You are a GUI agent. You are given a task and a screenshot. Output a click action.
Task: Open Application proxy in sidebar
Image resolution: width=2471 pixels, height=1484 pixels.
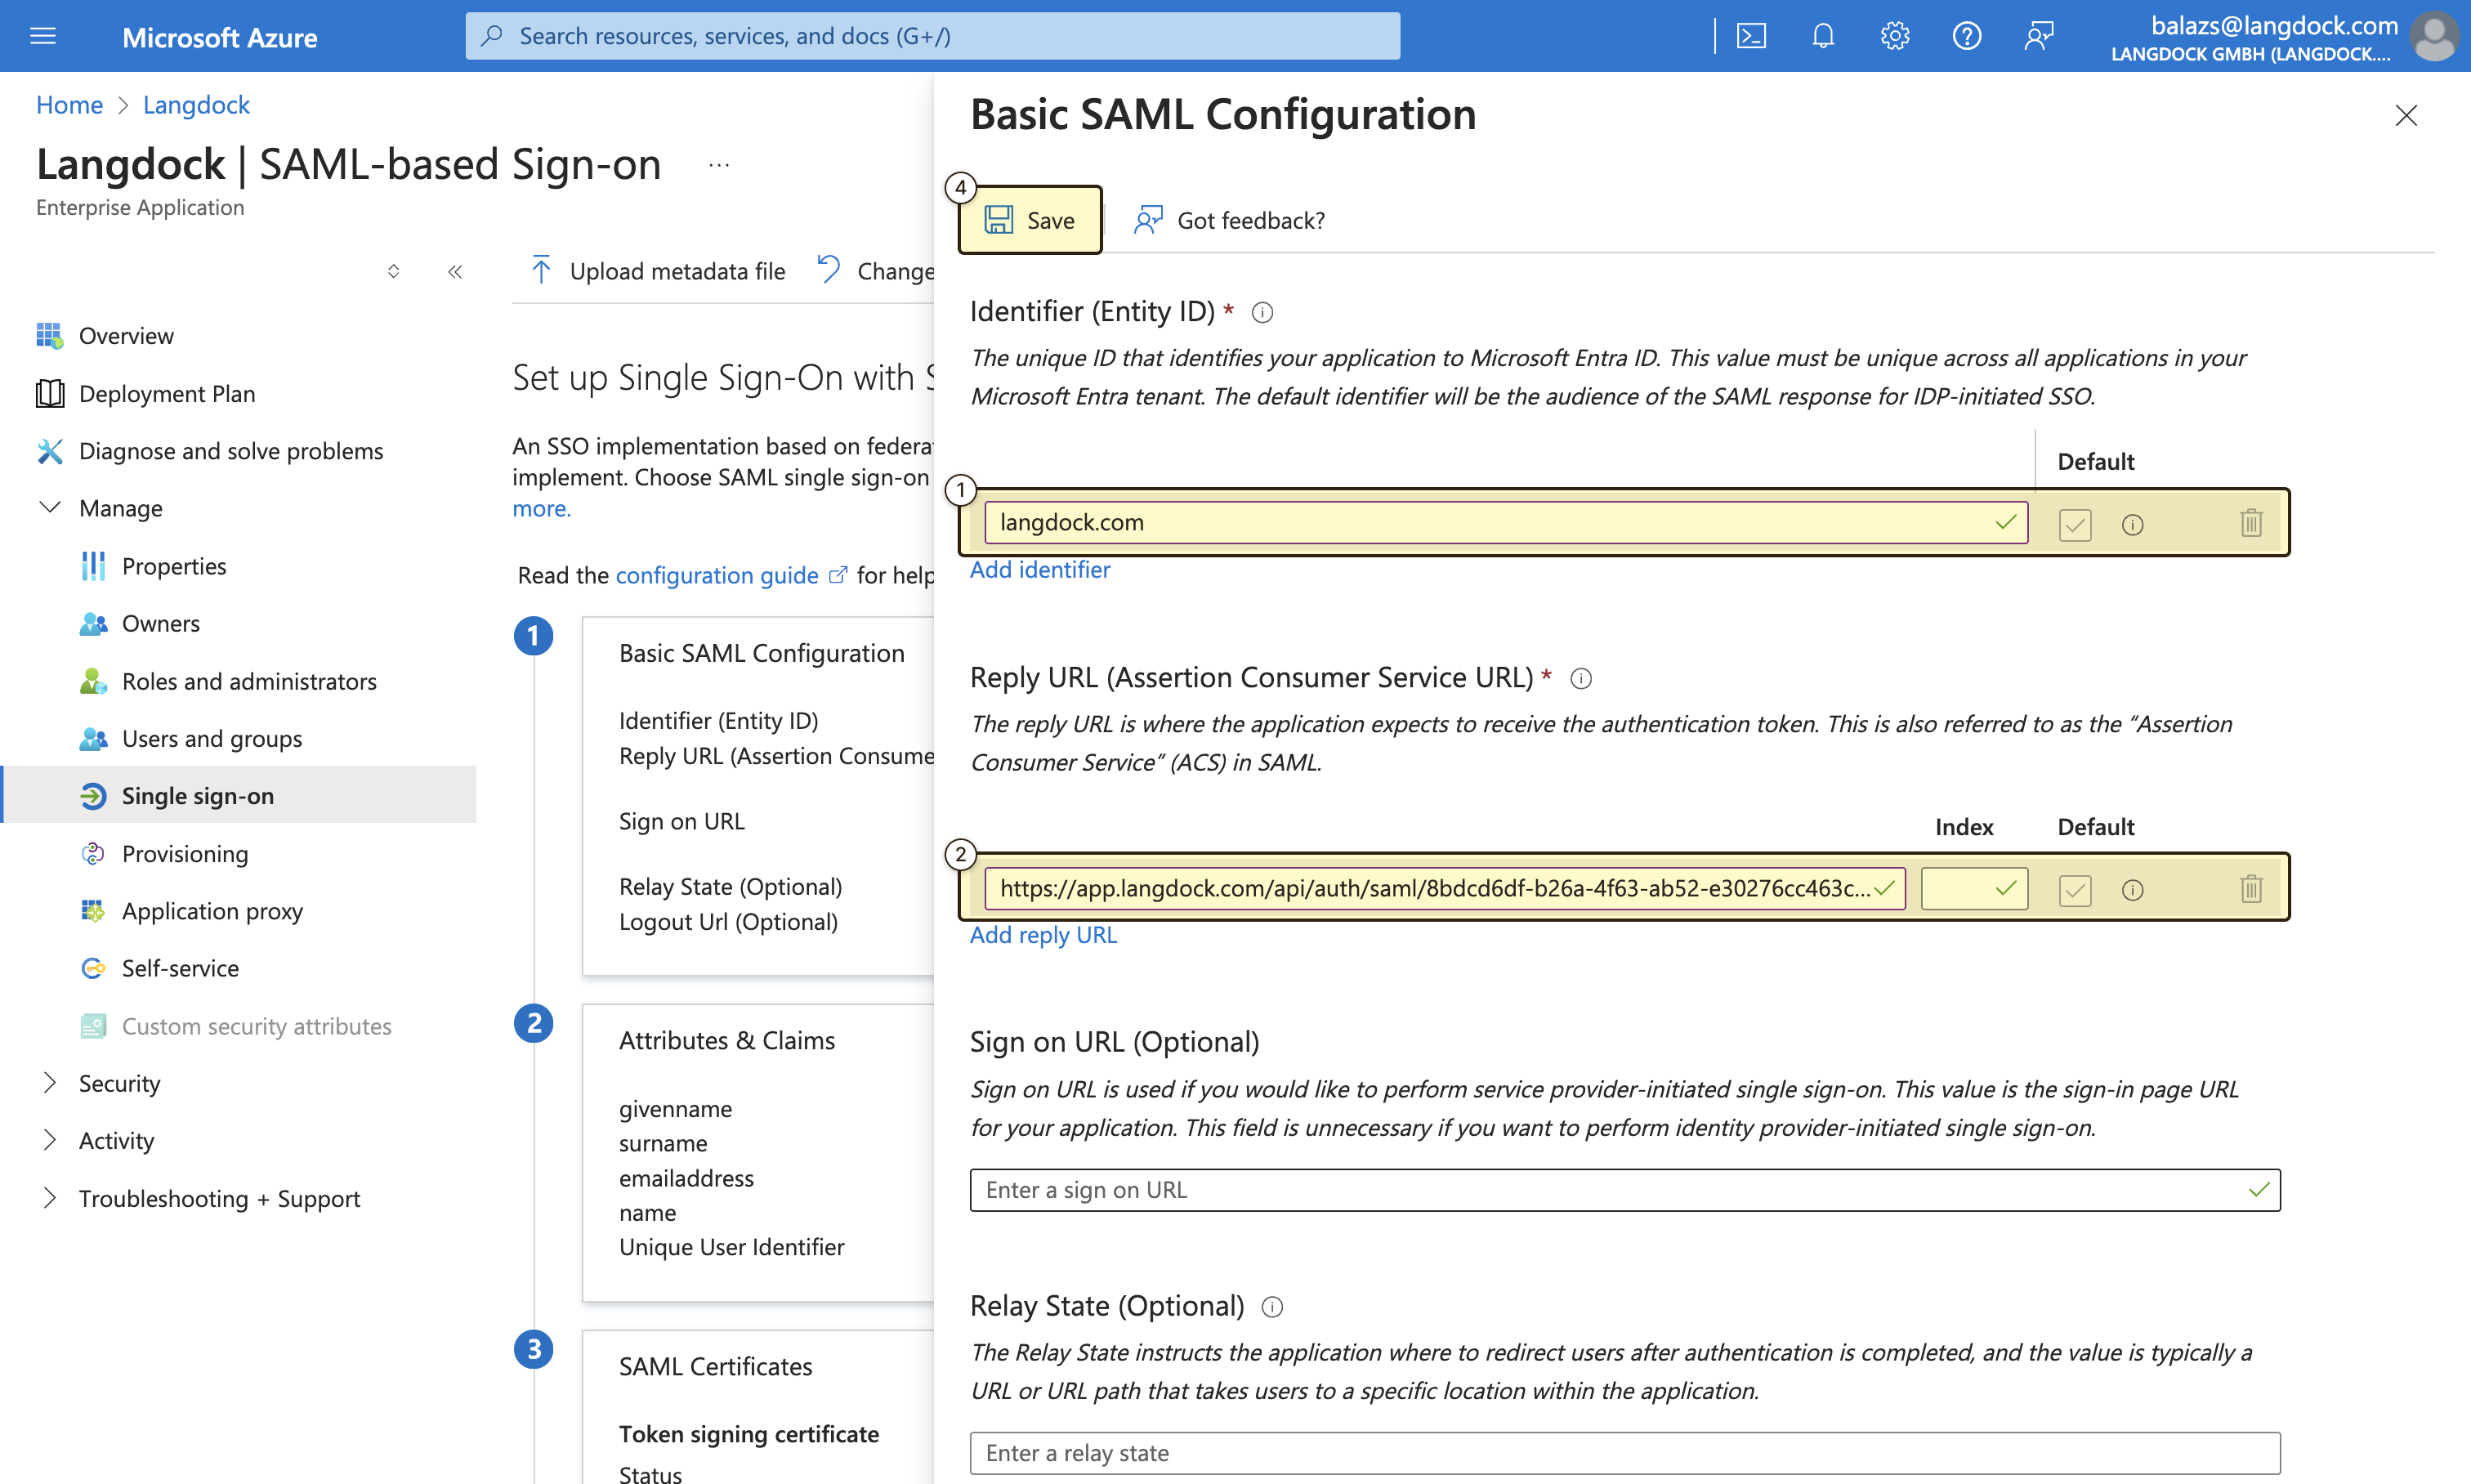point(191,911)
